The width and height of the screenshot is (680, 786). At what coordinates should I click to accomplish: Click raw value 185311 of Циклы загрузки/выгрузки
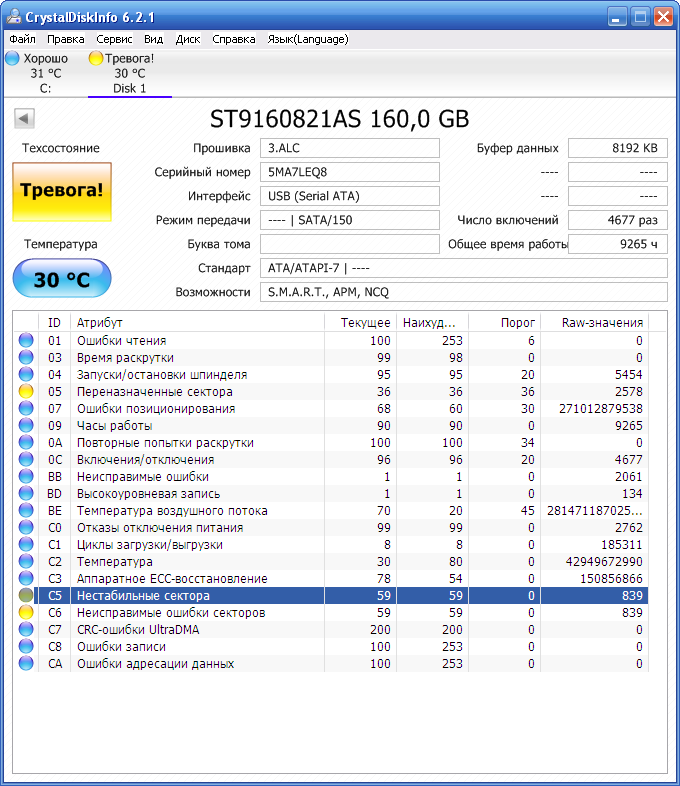click(x=621, y=544)
